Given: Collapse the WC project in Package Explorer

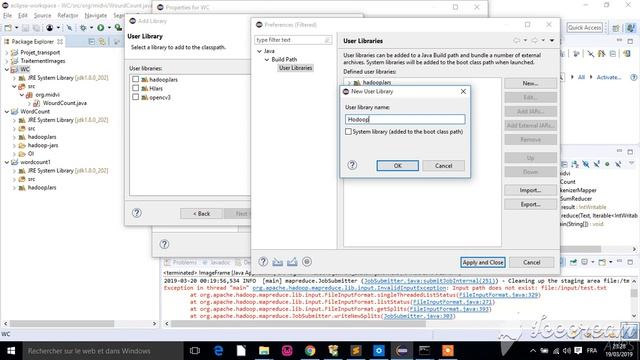Looking at the screenshot, I should tap(7, 69).
